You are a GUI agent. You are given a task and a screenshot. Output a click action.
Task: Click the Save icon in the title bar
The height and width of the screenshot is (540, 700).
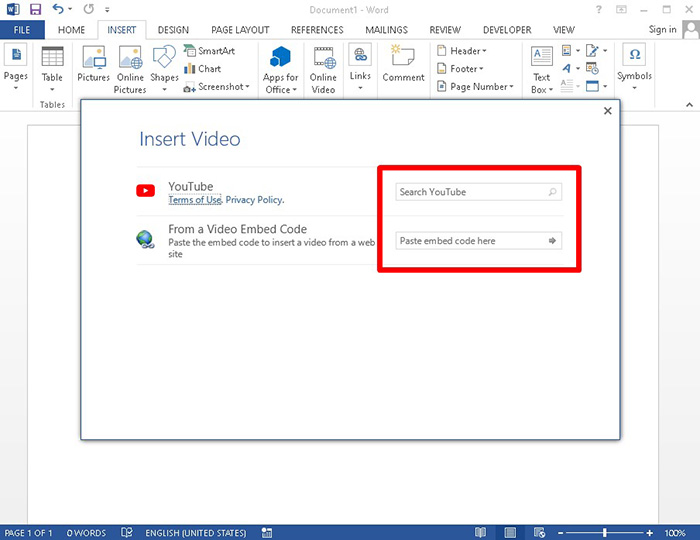click(x=35, y=9)
